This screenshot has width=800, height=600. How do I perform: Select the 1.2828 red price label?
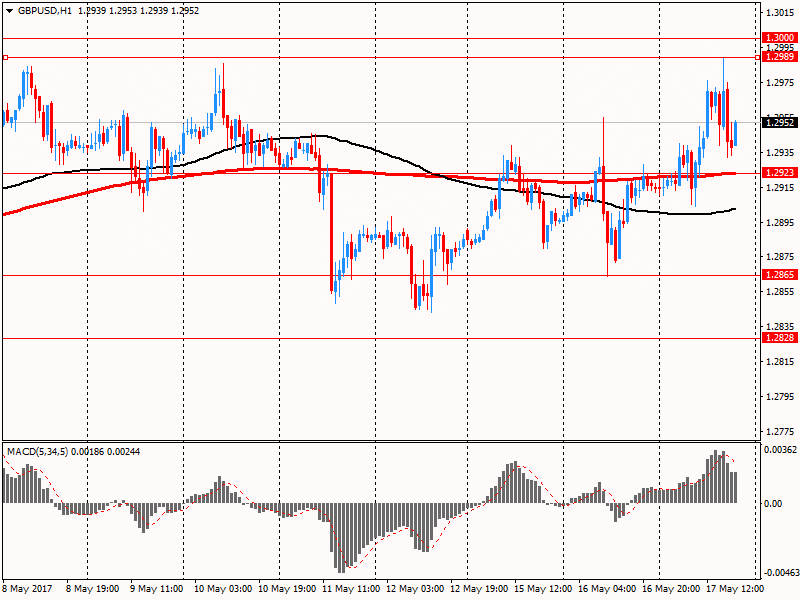click(780, 337)
